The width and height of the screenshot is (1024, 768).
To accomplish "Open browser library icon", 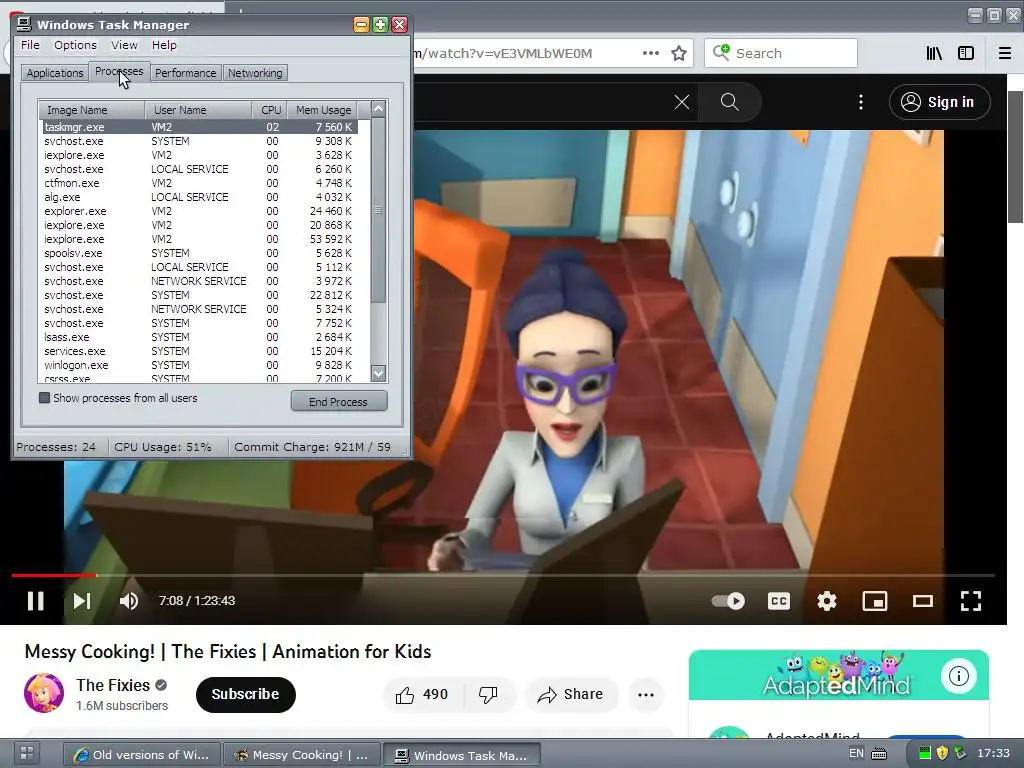I will (934, 54).
